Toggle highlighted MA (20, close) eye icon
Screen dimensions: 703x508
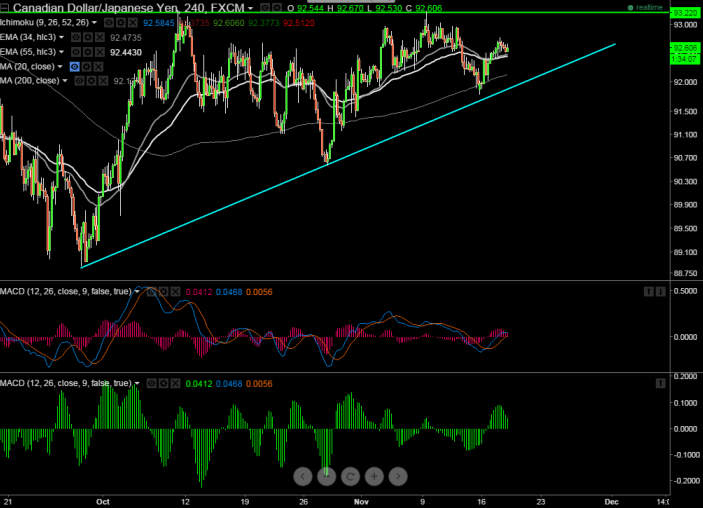click(74, 67)
